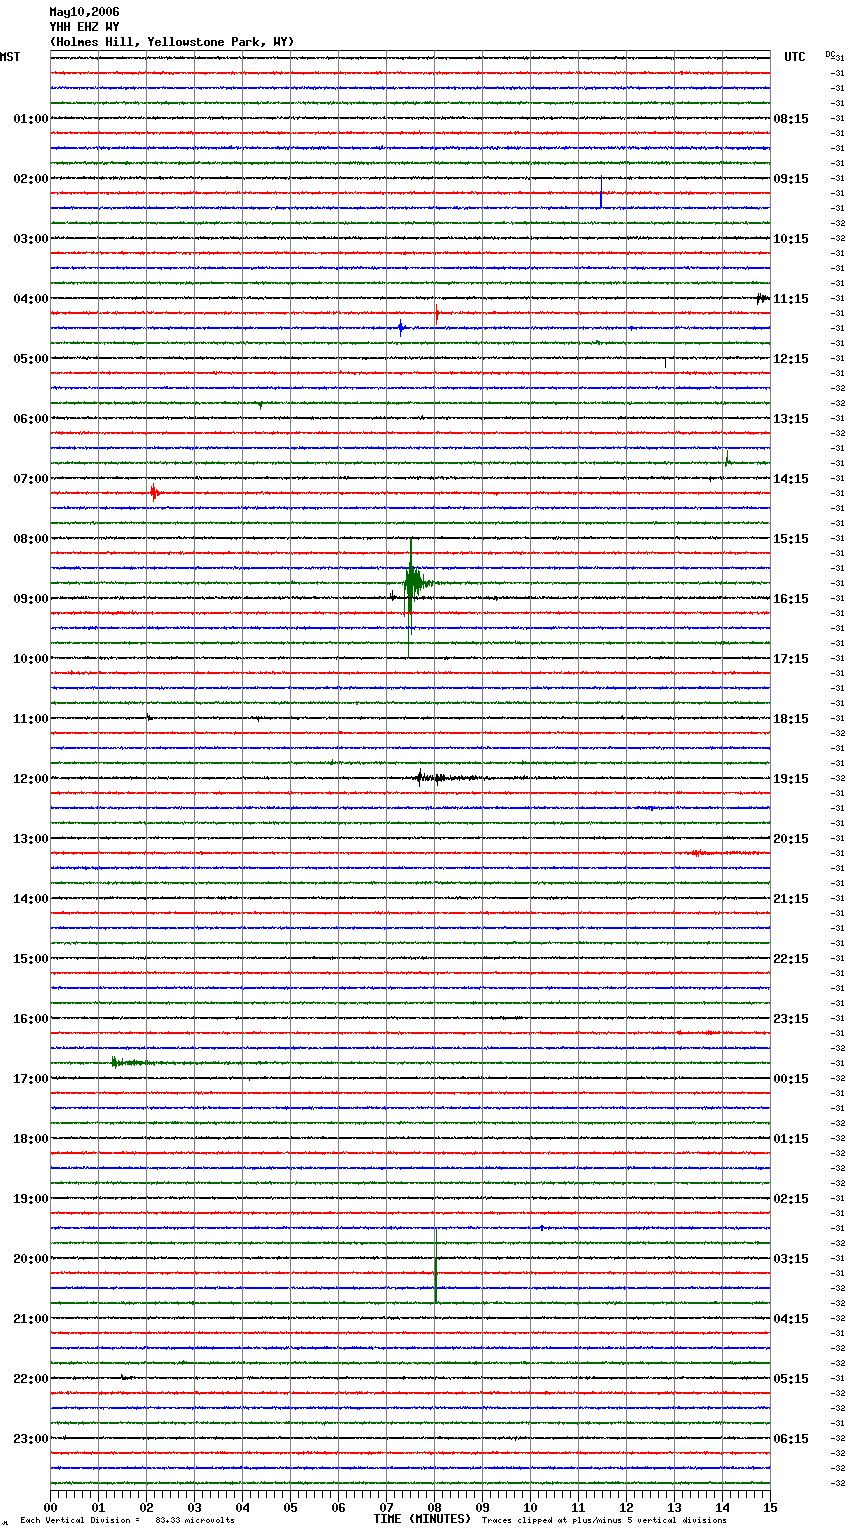Click the green spike before 07:00 near minute 14

pos(727,460)
